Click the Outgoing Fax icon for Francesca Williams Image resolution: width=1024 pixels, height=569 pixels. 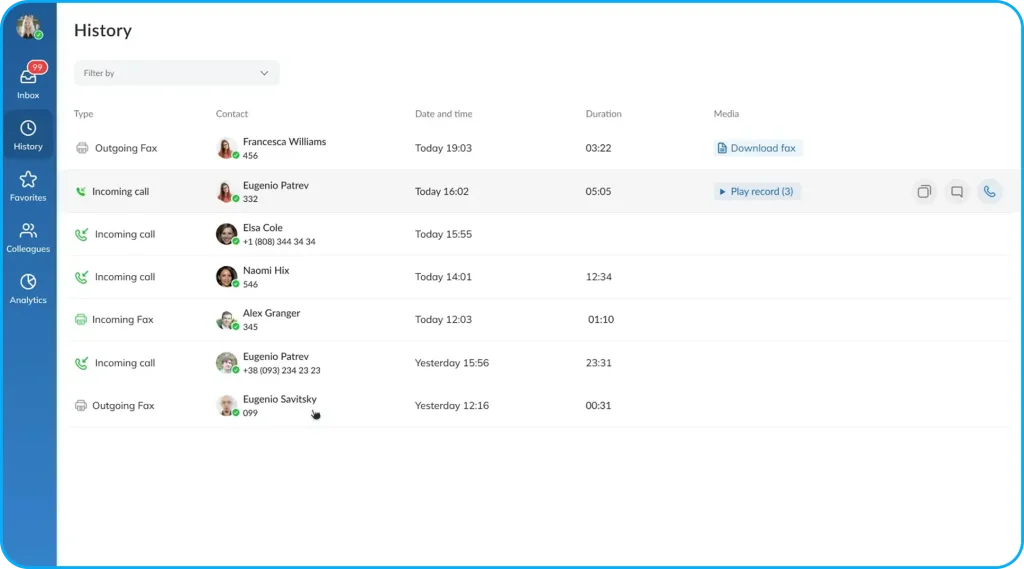pos(82,148)
